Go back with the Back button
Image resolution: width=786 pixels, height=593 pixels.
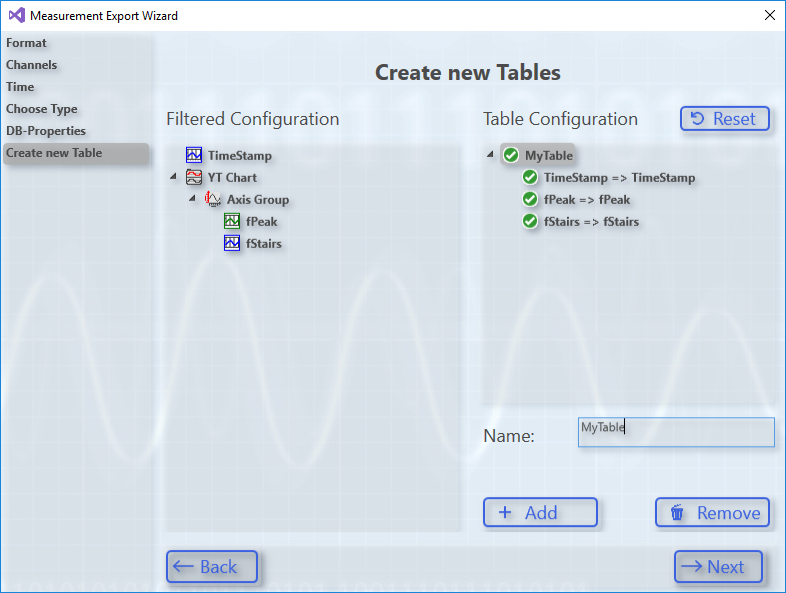click(x=212, y=566)
